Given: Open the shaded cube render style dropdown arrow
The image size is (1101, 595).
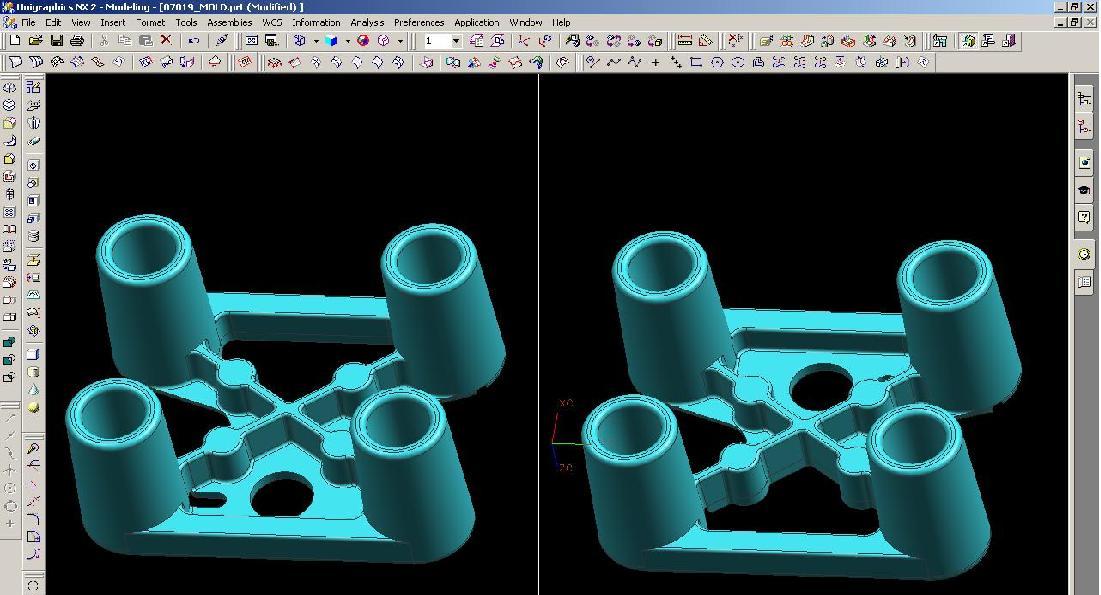Looking at the screenshot, I should [x=347, y=41].
